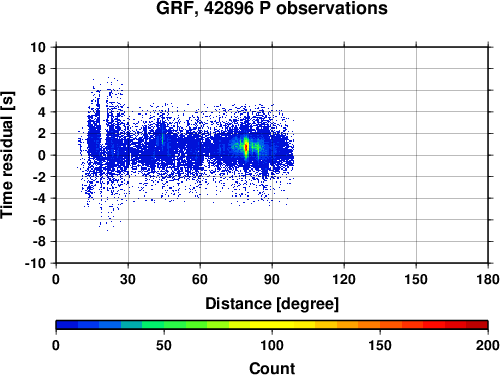Click the x-axis tick label 30
Image resolution: width=500 pixels, height=375 pixels.
point(128,279)
